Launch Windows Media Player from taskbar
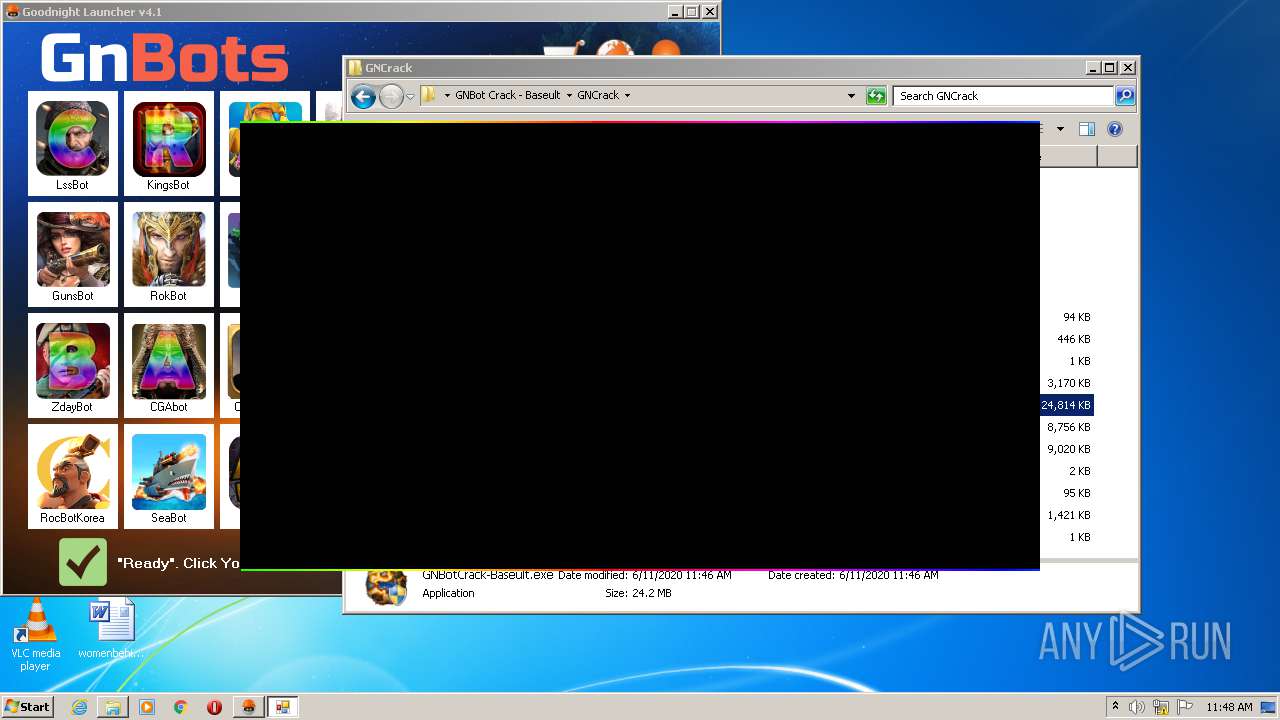The height and width of the screenshot is (720, 1280). (x=147, y=707)
